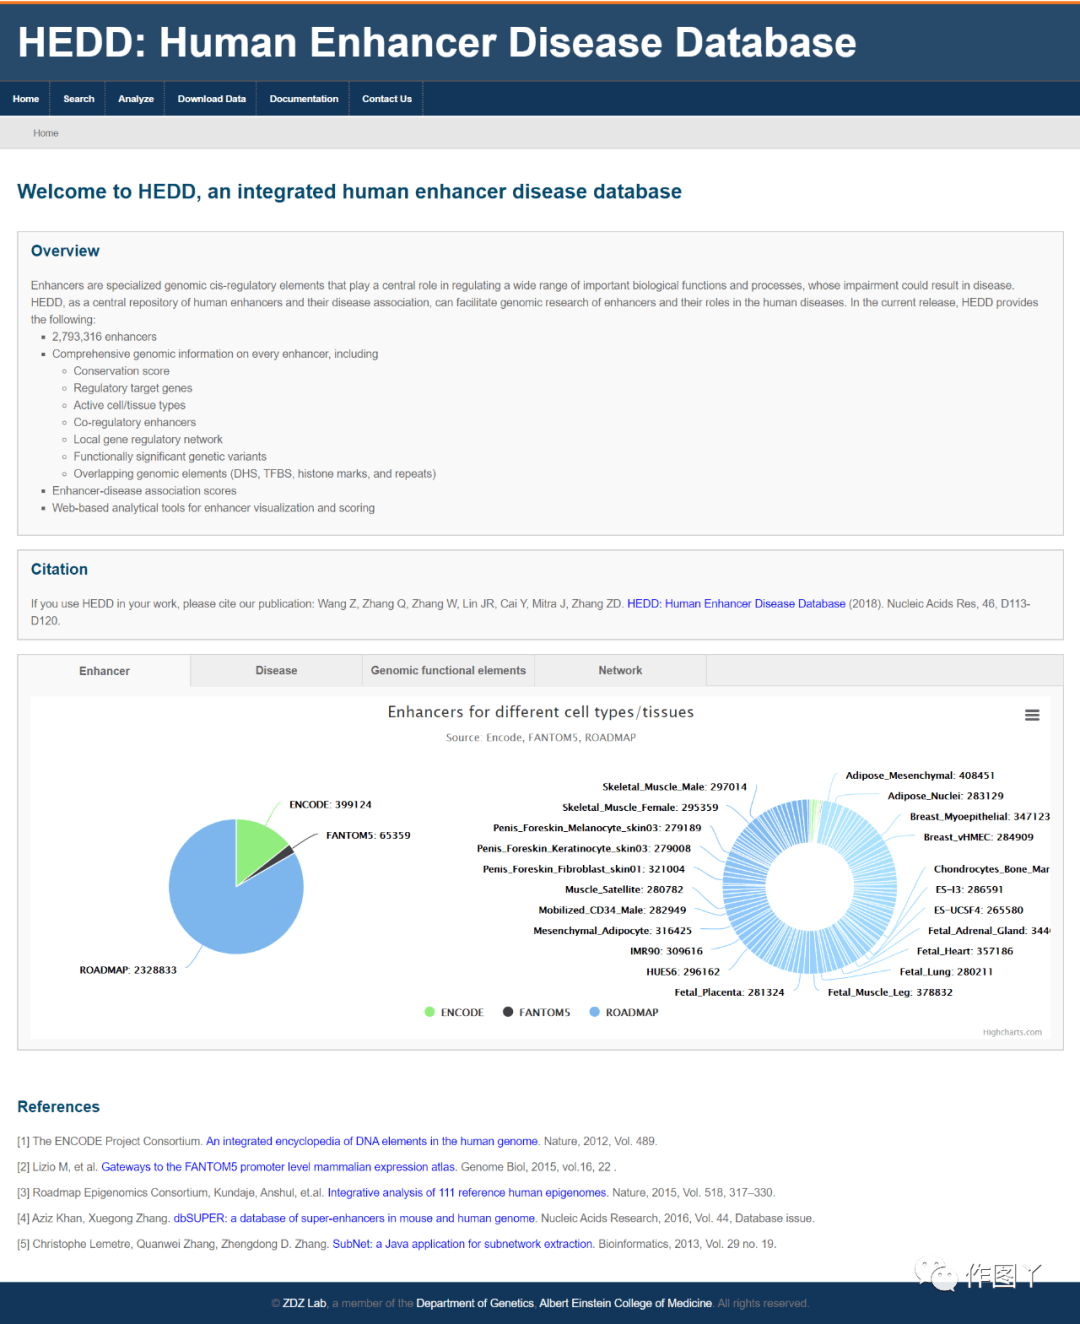
Task: Open the Contact Us menu item
Action: (x=387, y=99)
